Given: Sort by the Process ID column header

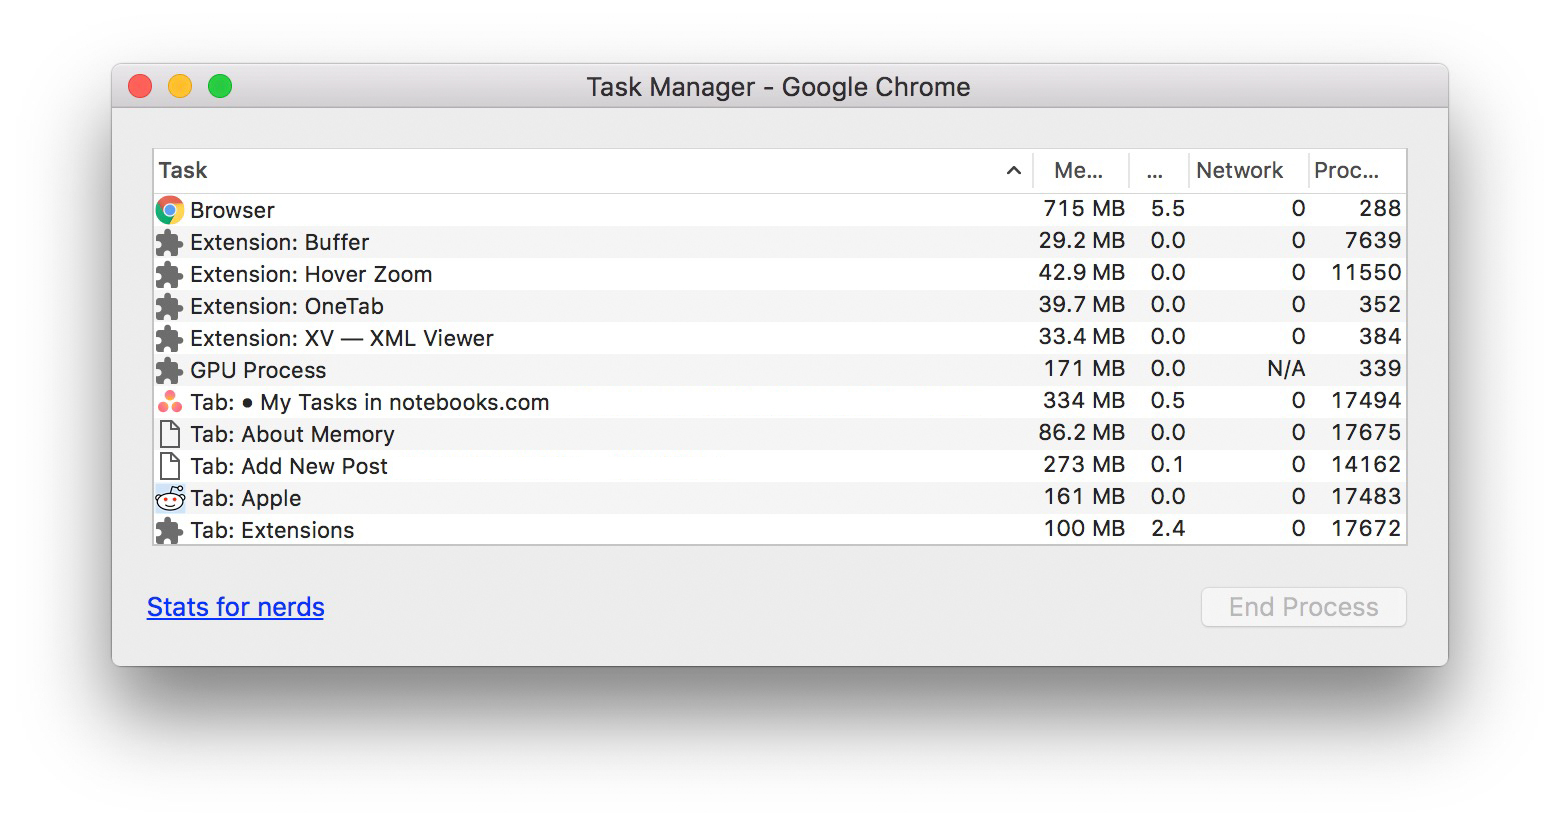Looking at the screenshot, I should [1357, 171].
